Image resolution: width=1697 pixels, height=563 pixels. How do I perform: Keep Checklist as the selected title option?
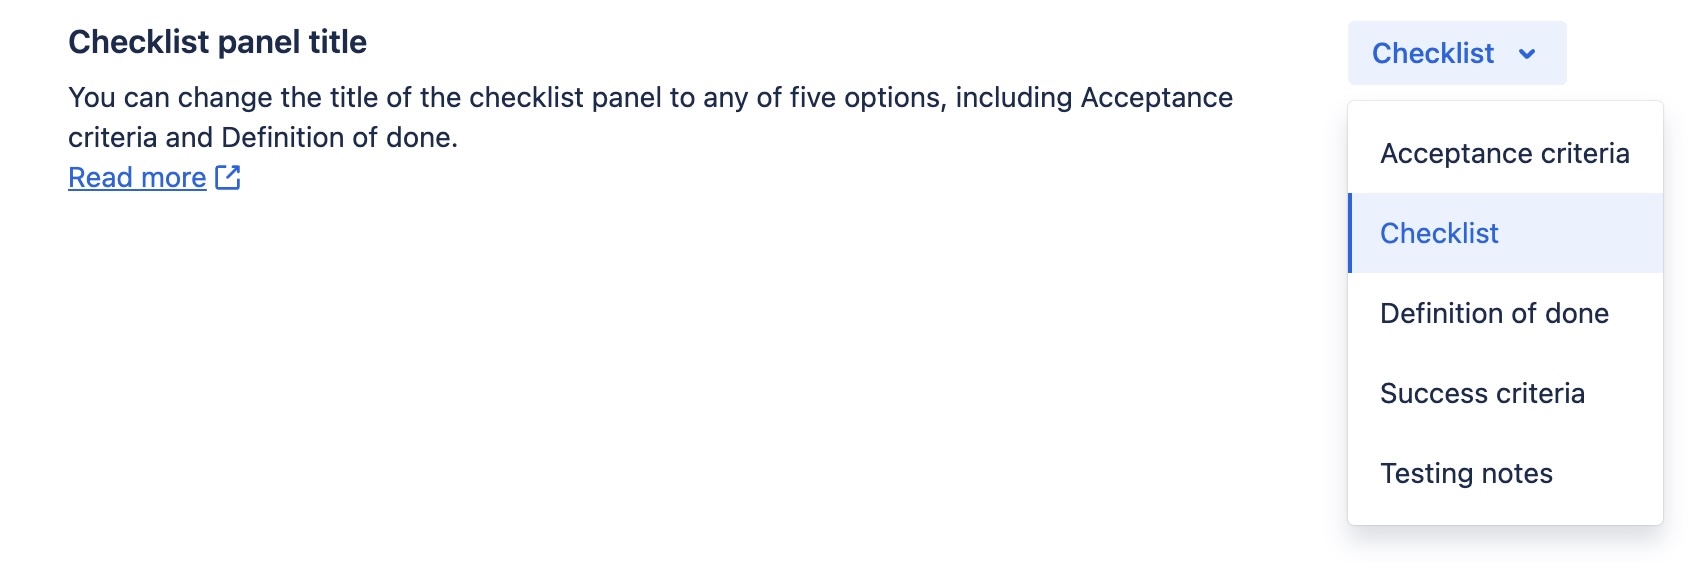pos(1439,233)
